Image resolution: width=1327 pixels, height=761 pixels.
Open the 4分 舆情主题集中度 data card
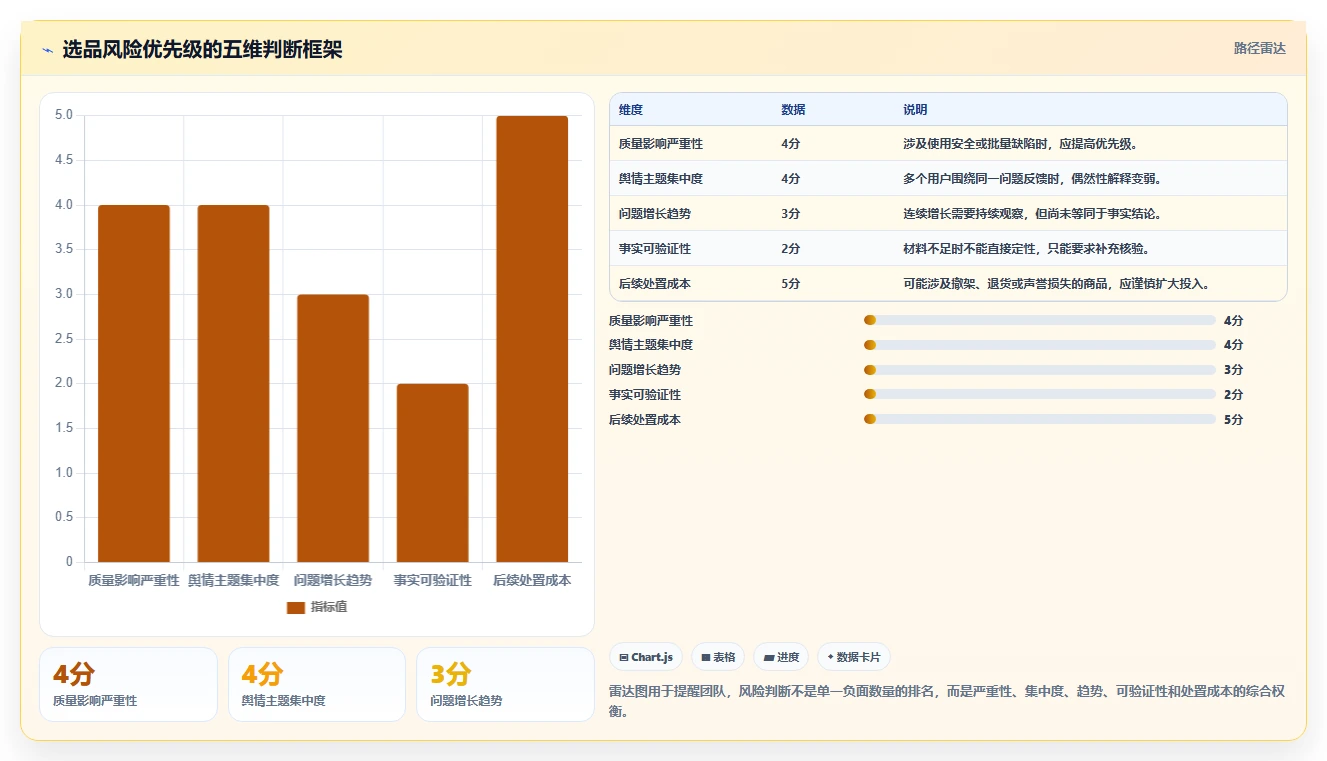pos(317,684)
